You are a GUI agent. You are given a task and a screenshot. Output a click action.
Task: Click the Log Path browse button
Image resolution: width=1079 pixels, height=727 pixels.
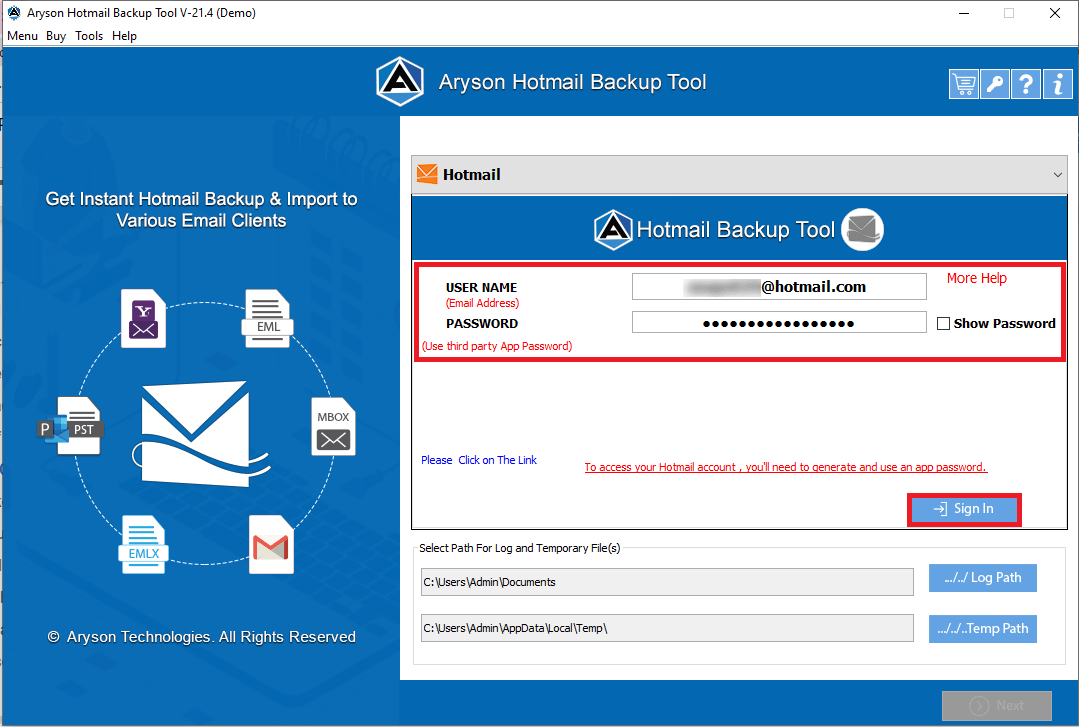tap(983, 578)
